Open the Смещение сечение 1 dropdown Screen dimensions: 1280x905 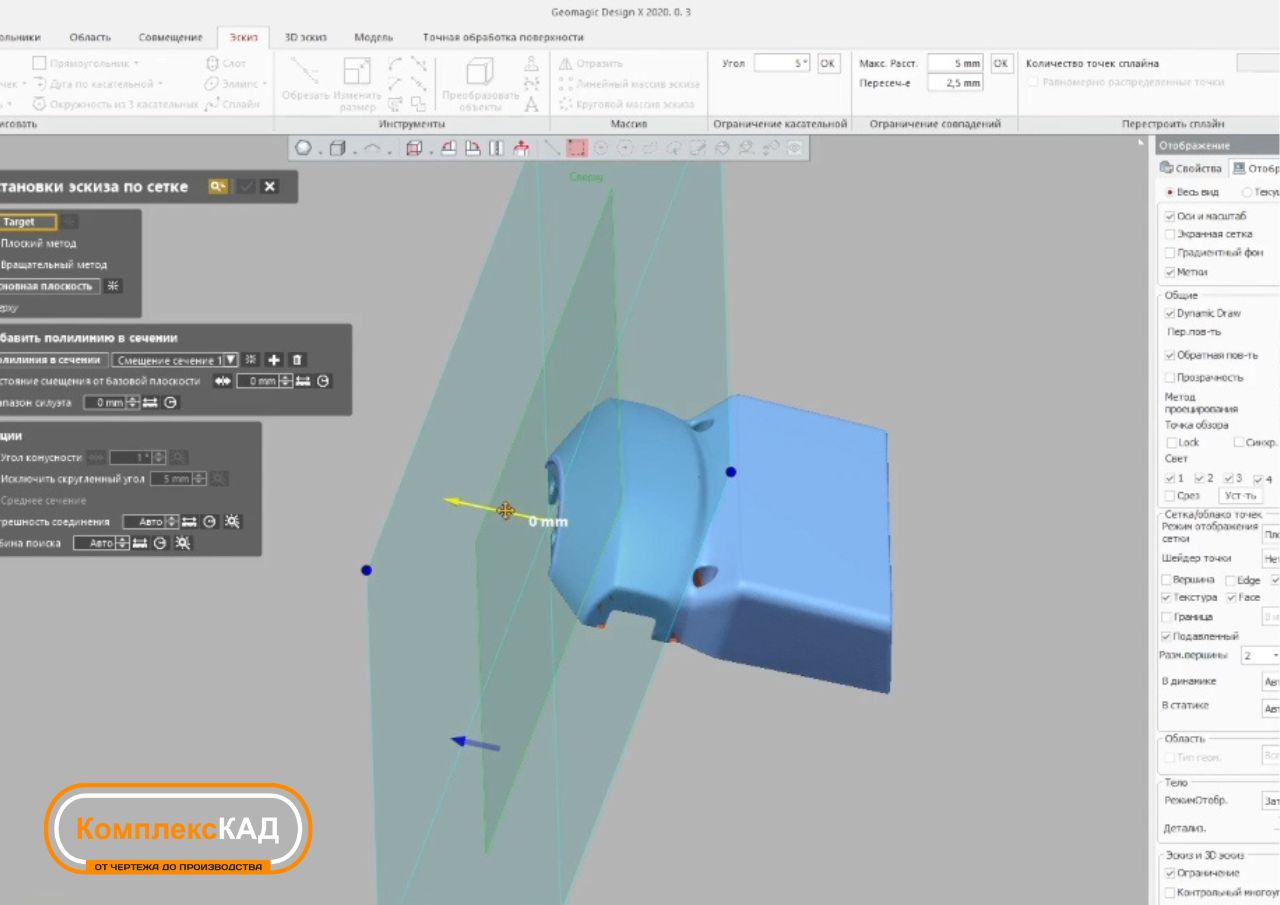(x=230, y=360)
